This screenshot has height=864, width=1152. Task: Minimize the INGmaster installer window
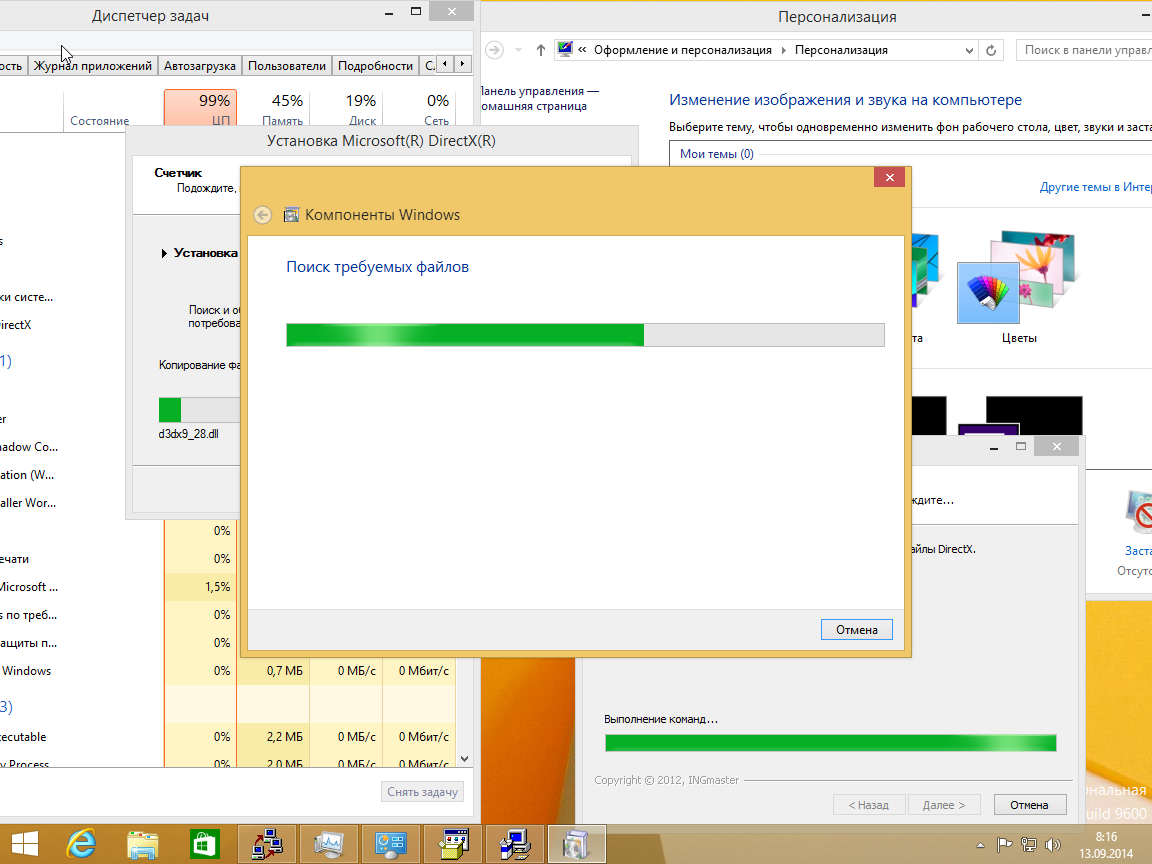993,447
